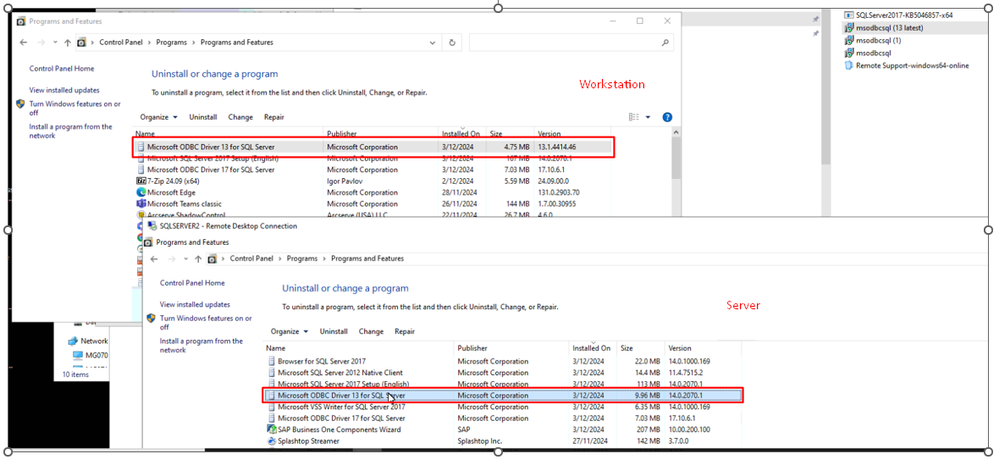
Task: Open the Organize dropdown in Server window
Action: [289, 332]
